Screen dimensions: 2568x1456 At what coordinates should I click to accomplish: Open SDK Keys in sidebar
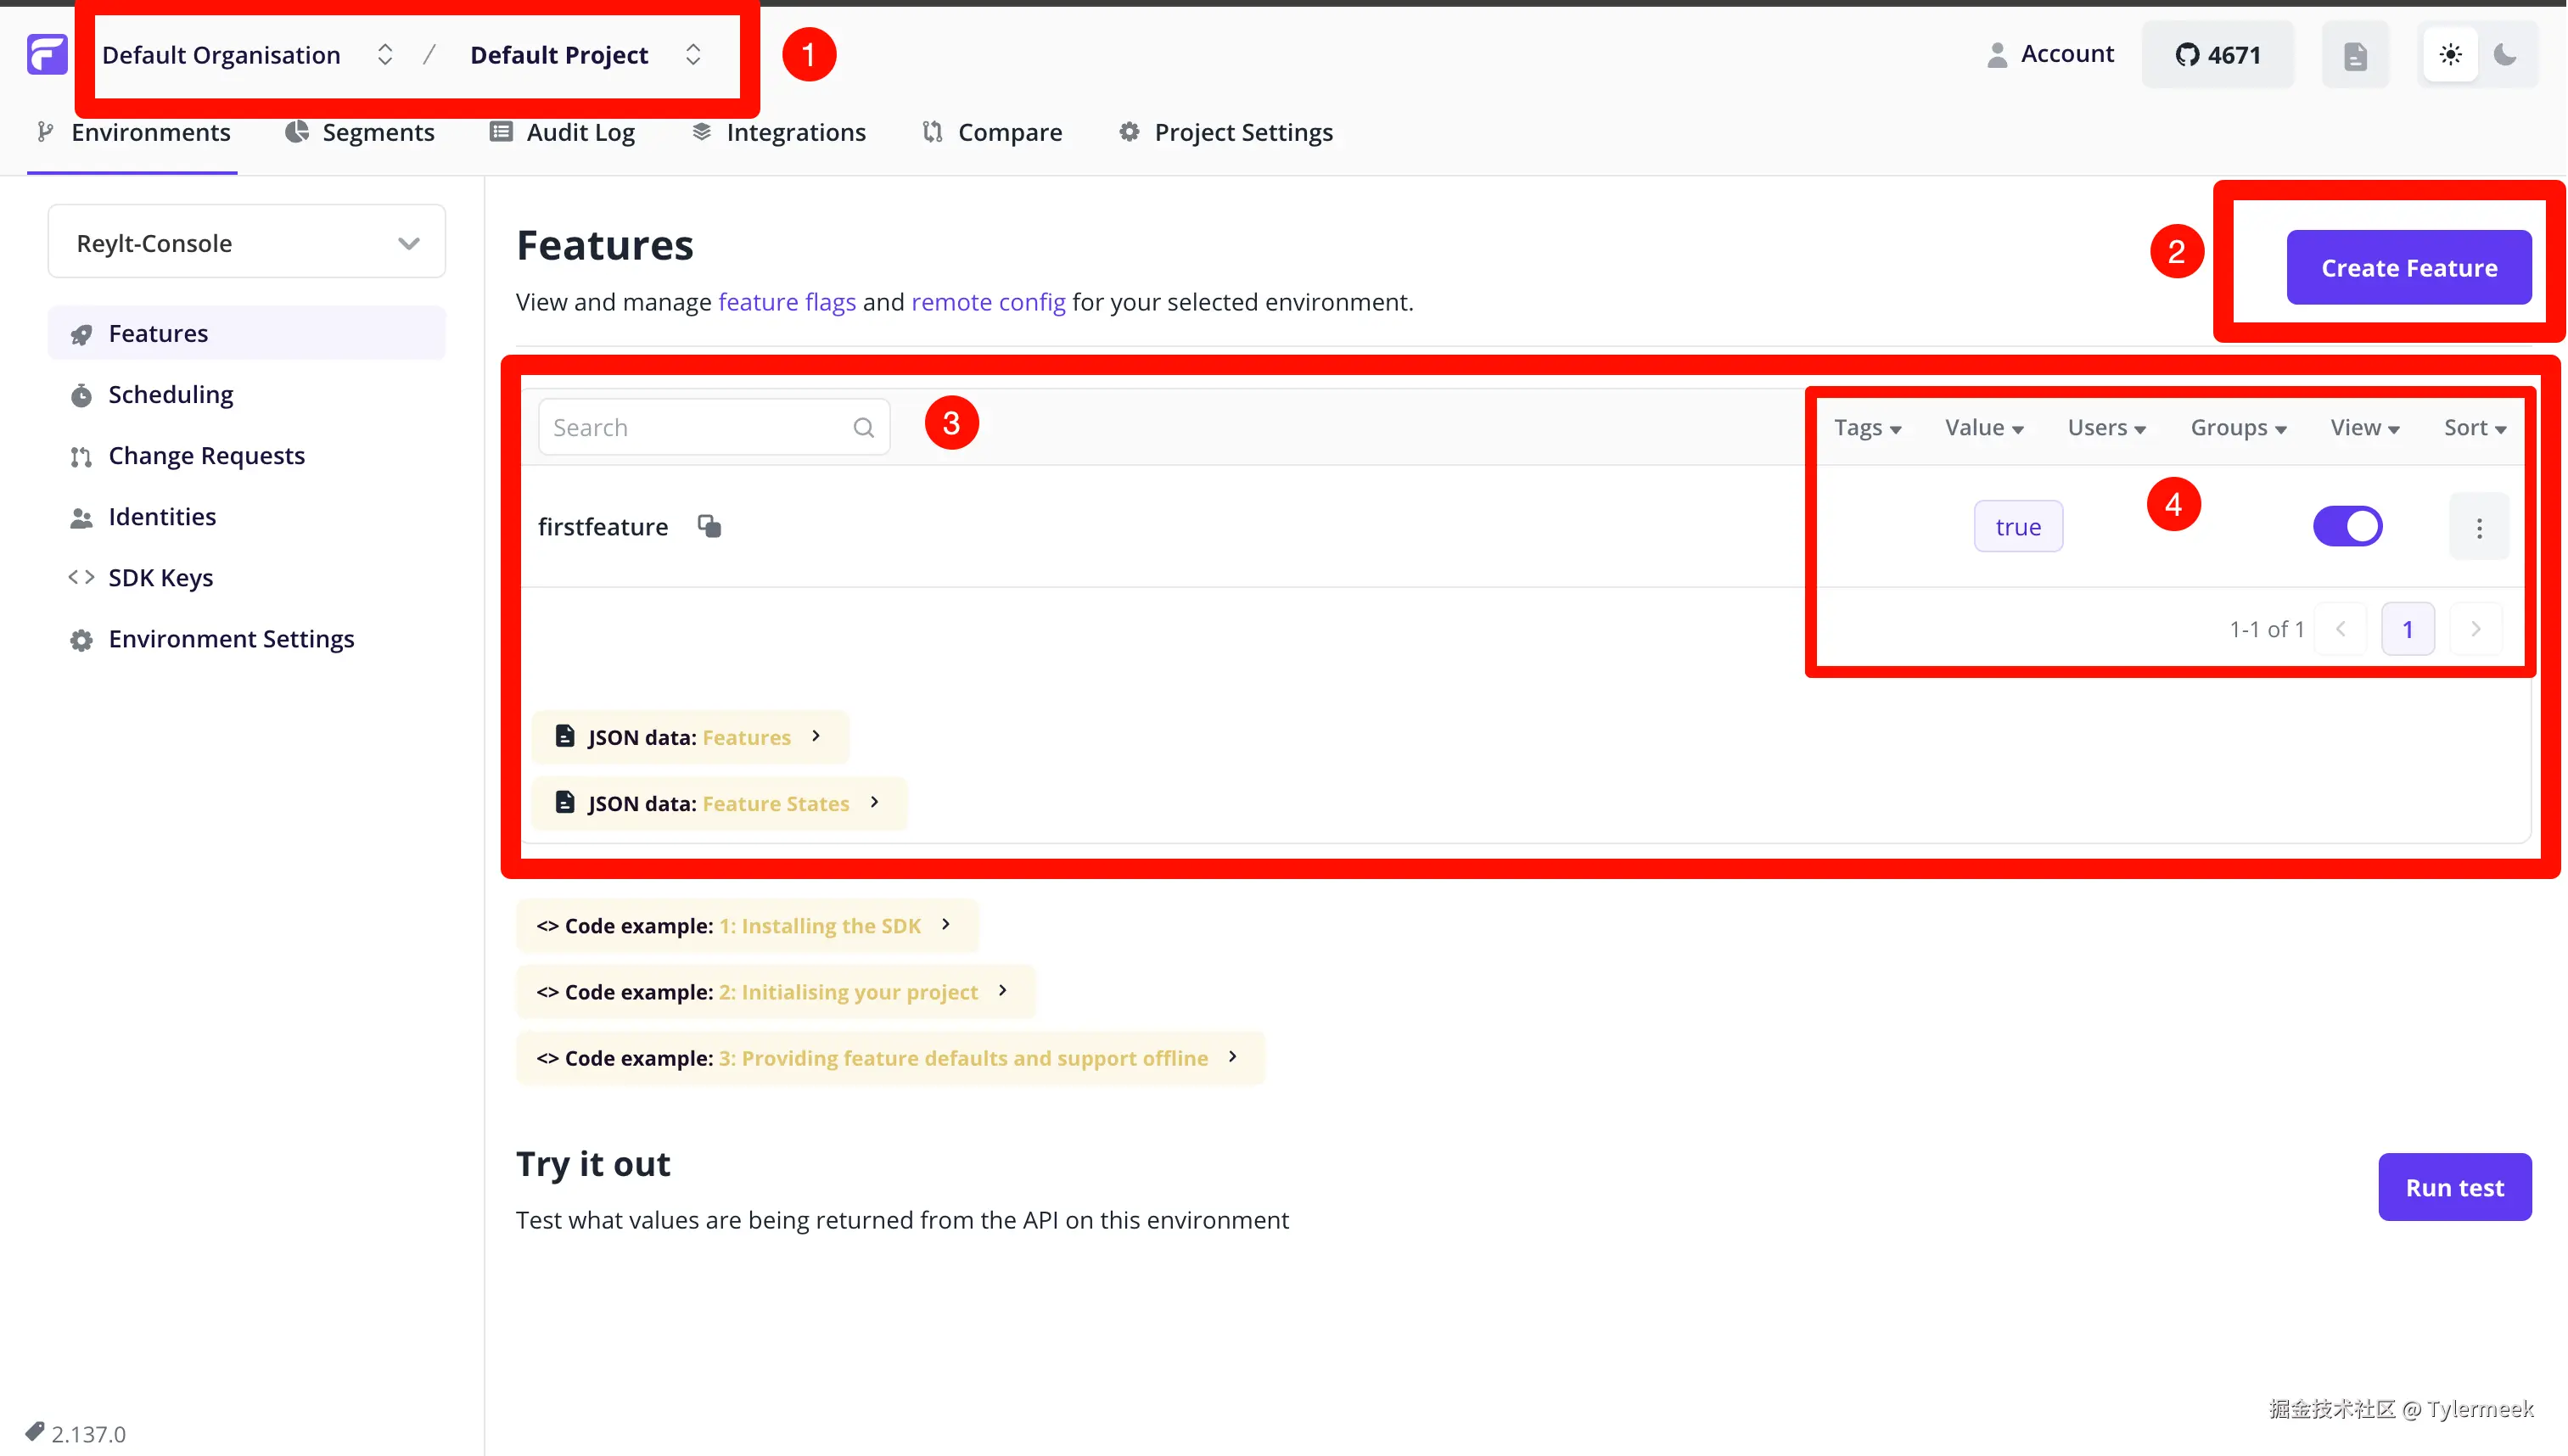click(x=160, y=577)
